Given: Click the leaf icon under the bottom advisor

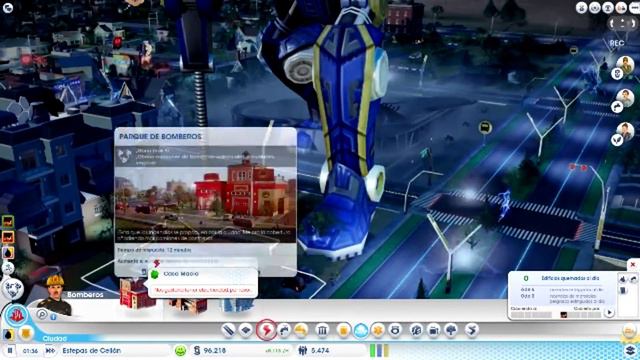Looking at the screenshot, I should coord(617,140).
